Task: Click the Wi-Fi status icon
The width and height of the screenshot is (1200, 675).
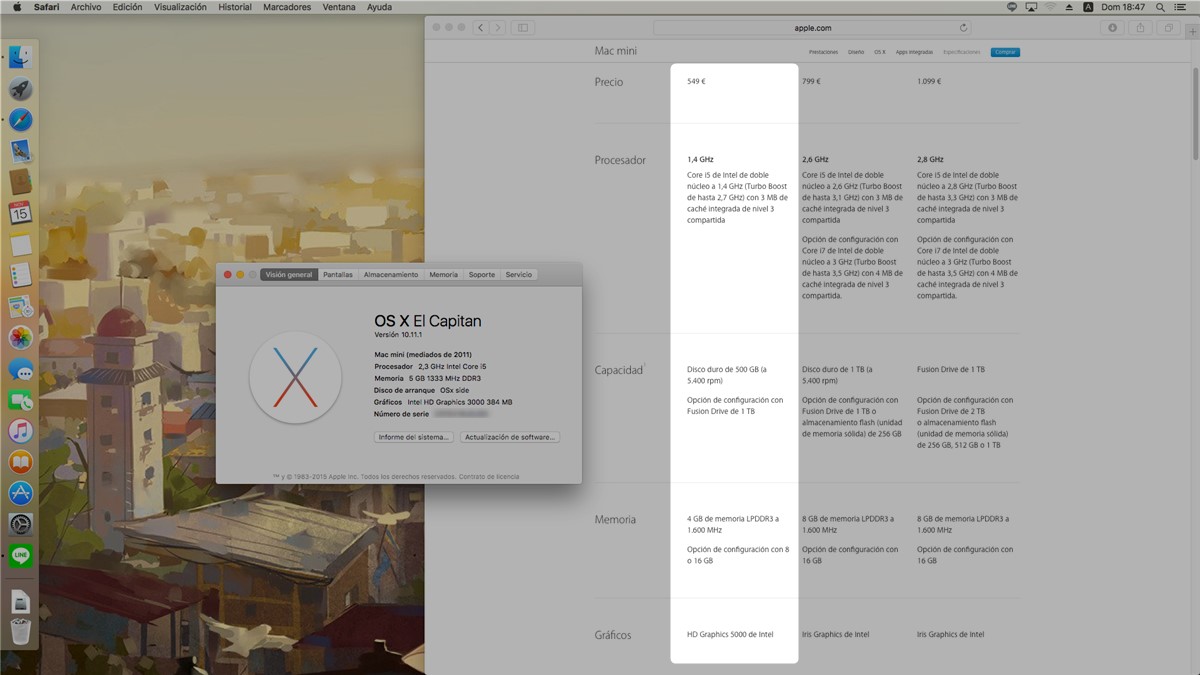Action: point(1050,7)
